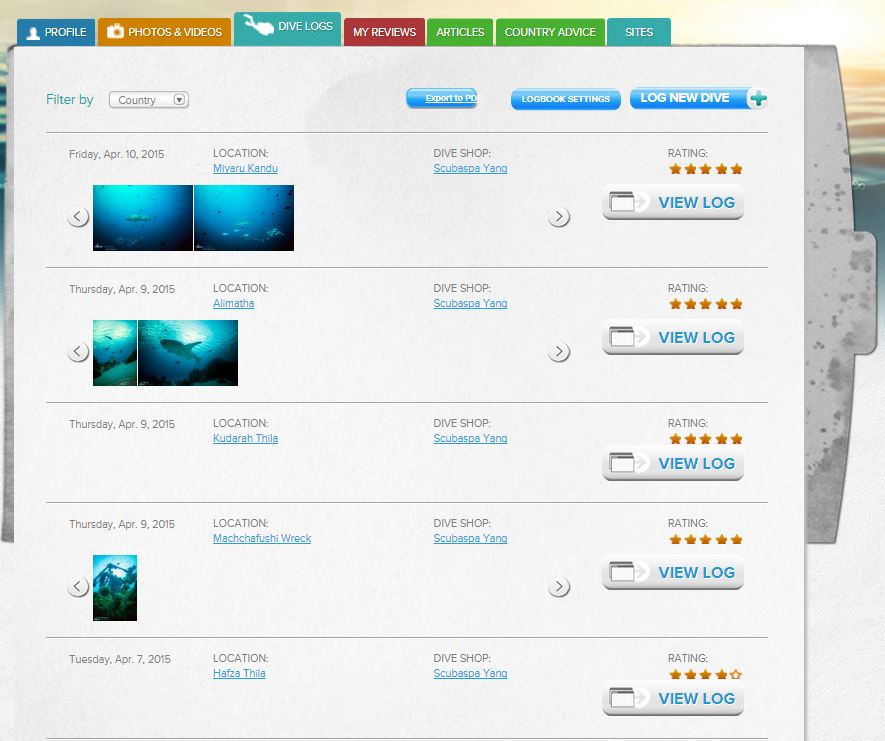Click the date Tuesday, Apr. 7, 2015

[120, 659]
